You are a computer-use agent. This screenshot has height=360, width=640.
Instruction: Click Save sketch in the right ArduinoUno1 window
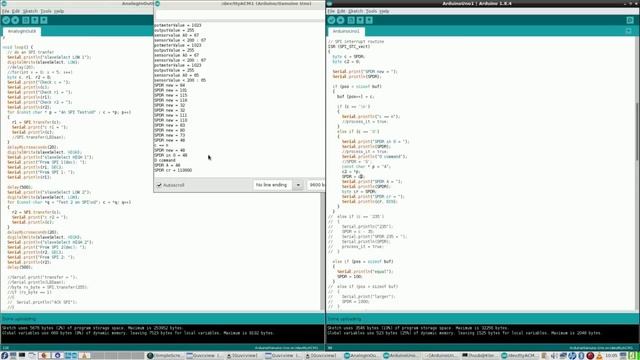pos(369,20)
